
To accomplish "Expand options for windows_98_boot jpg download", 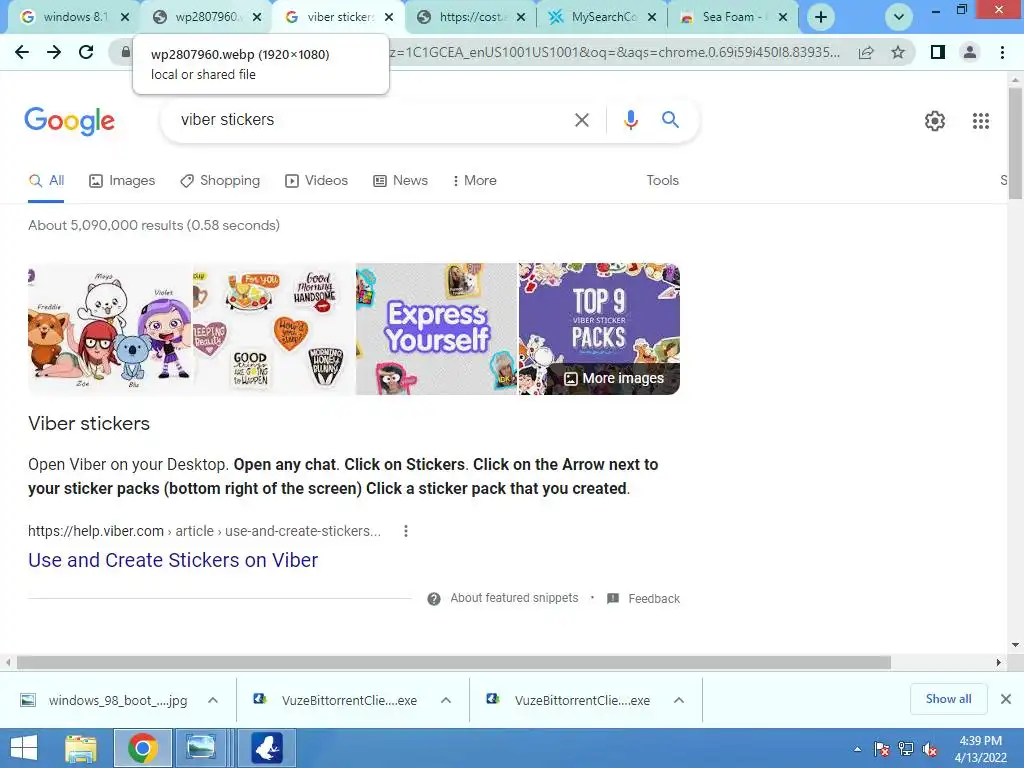I will click(213, 700).
